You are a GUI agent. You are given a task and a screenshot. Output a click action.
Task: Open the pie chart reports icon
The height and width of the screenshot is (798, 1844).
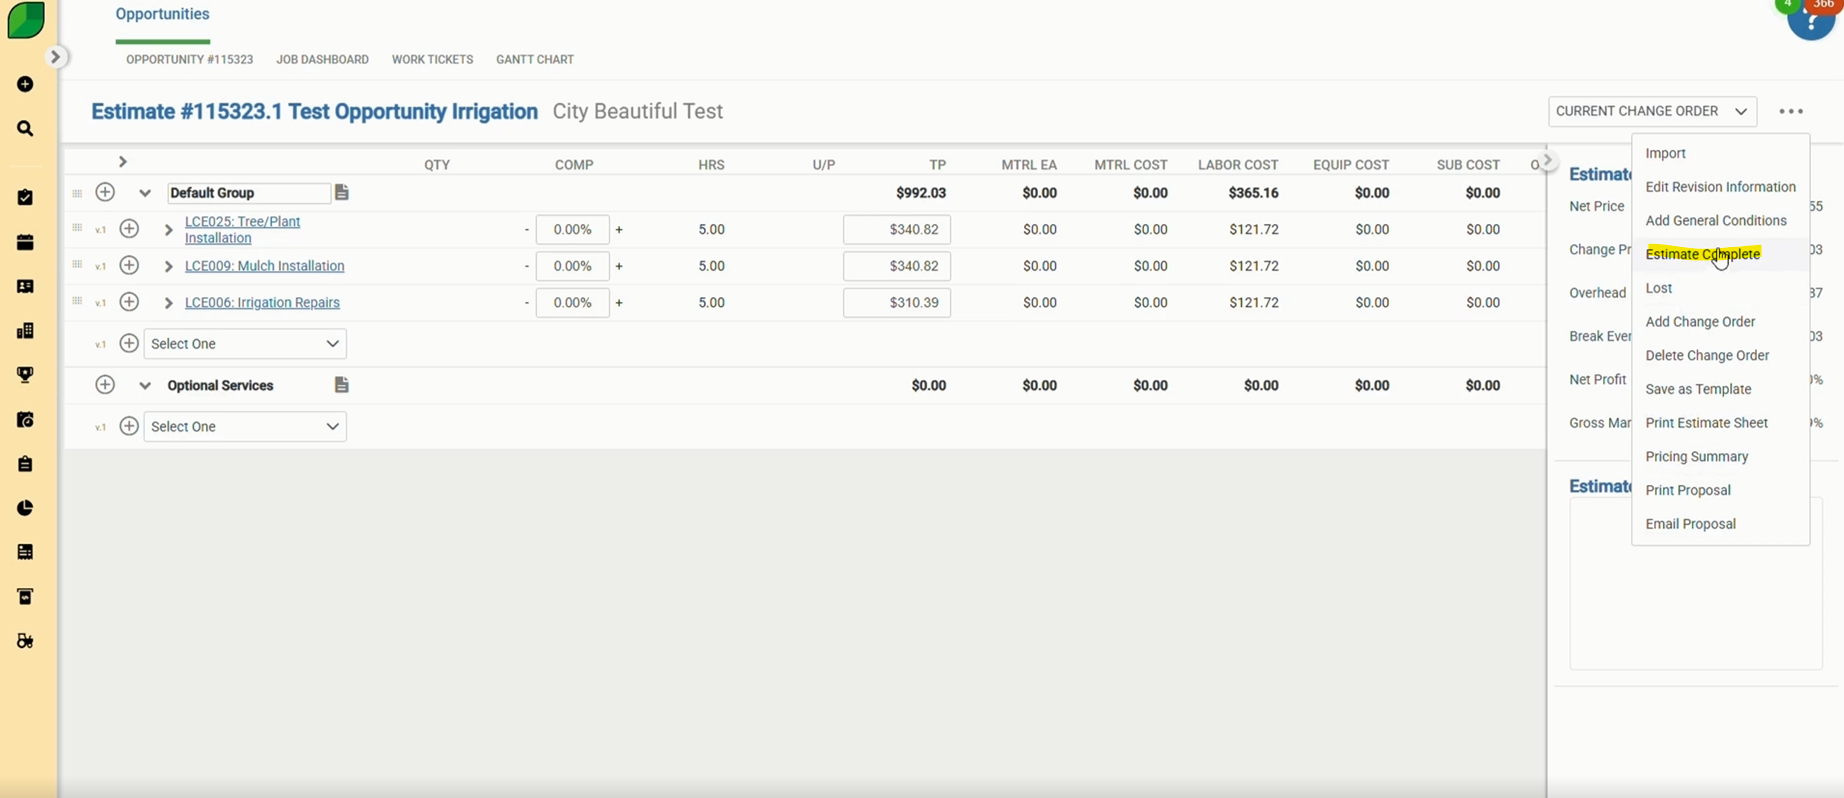point(25,508)
